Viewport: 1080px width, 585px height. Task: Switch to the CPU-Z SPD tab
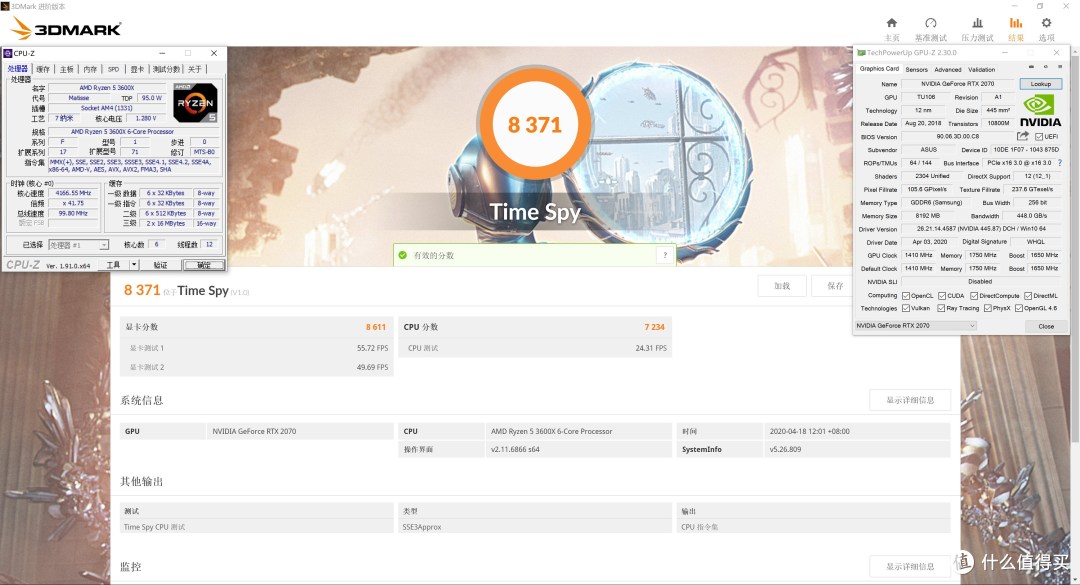point(114,69)
